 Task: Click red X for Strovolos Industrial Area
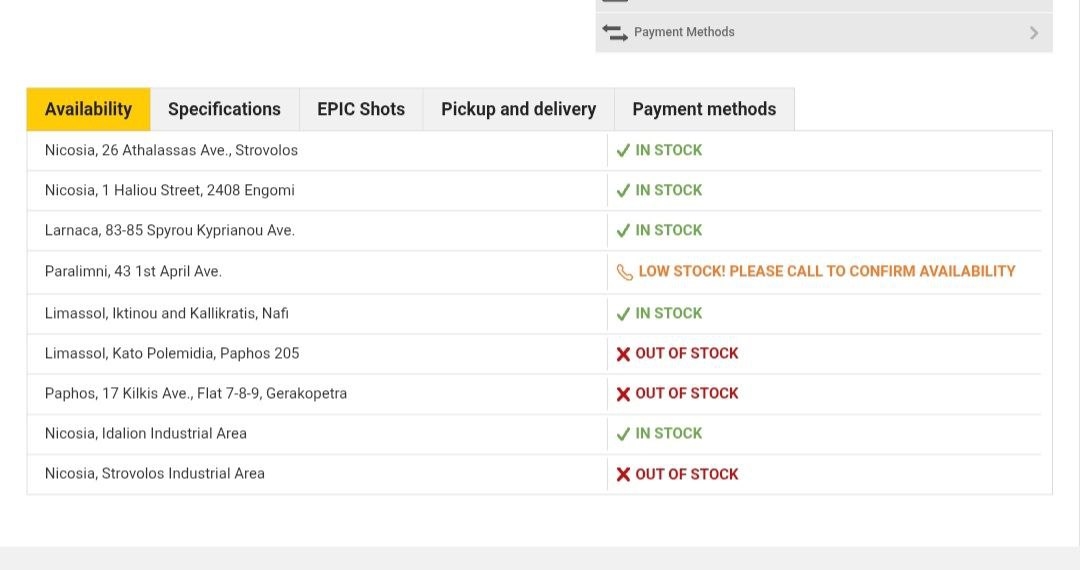(623, 474)
